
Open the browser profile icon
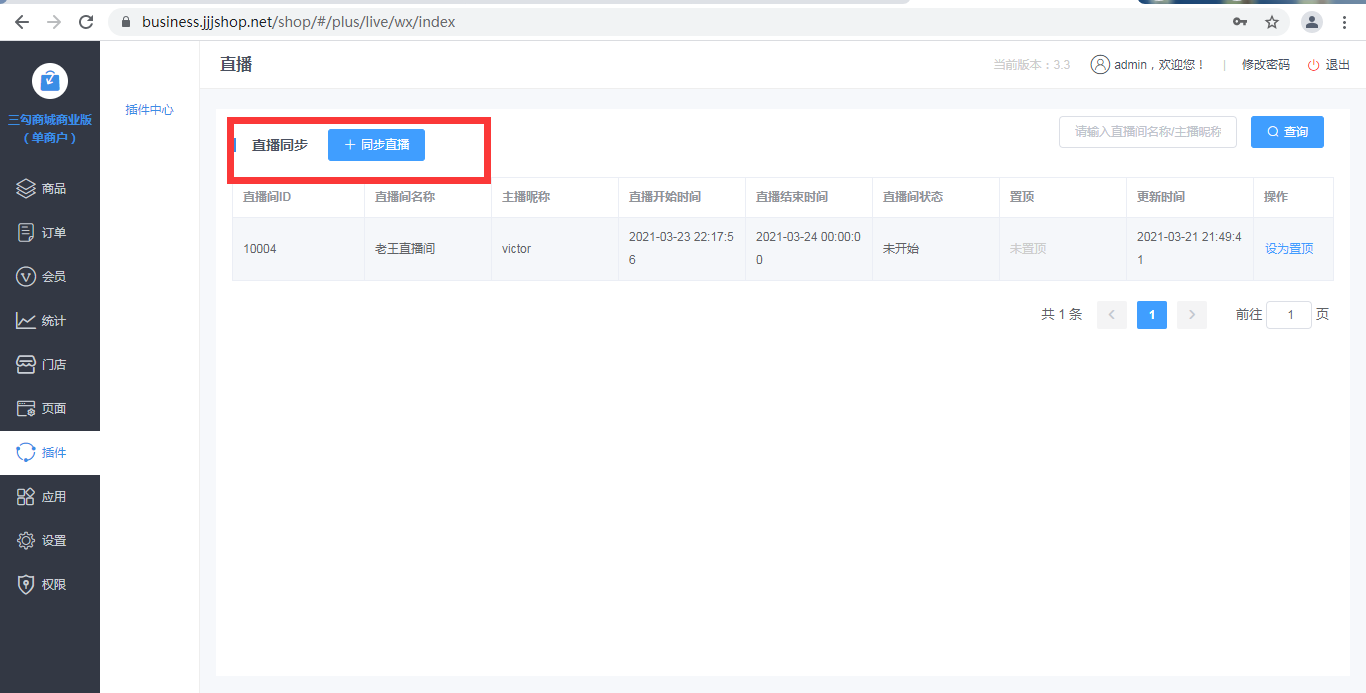(1312, 22)
